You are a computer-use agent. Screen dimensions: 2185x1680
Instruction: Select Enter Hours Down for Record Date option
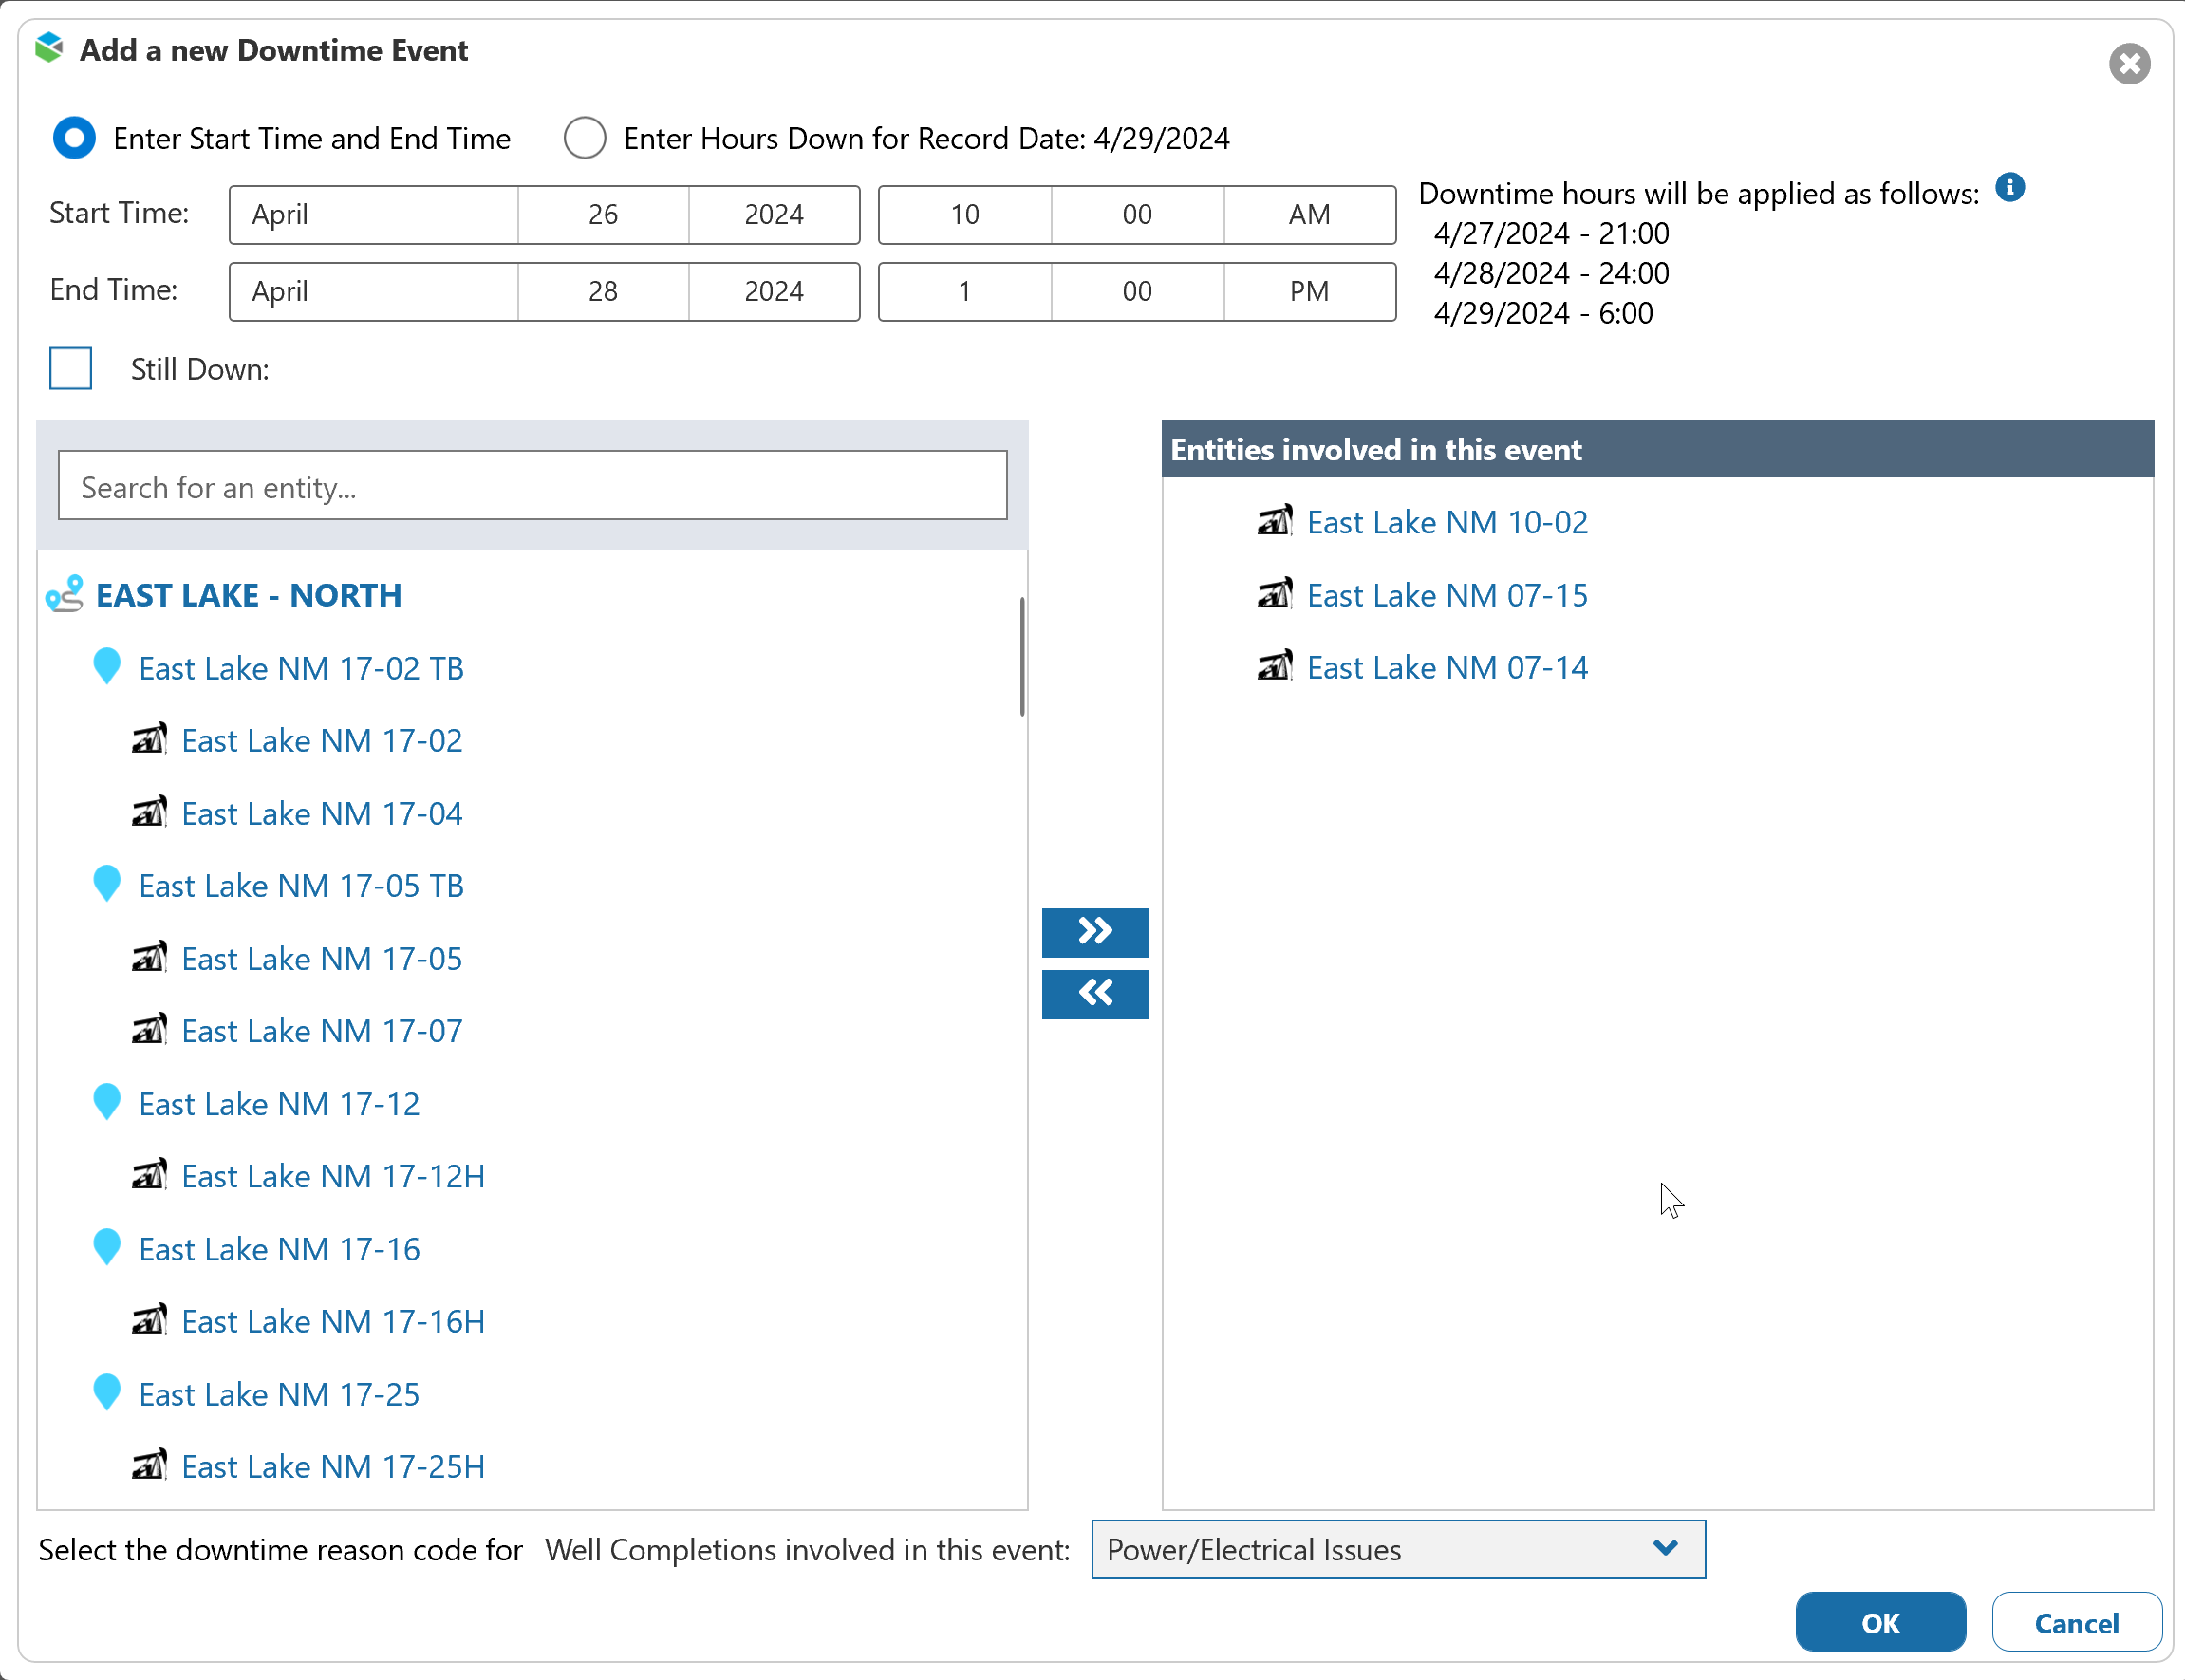click(585, 138)
